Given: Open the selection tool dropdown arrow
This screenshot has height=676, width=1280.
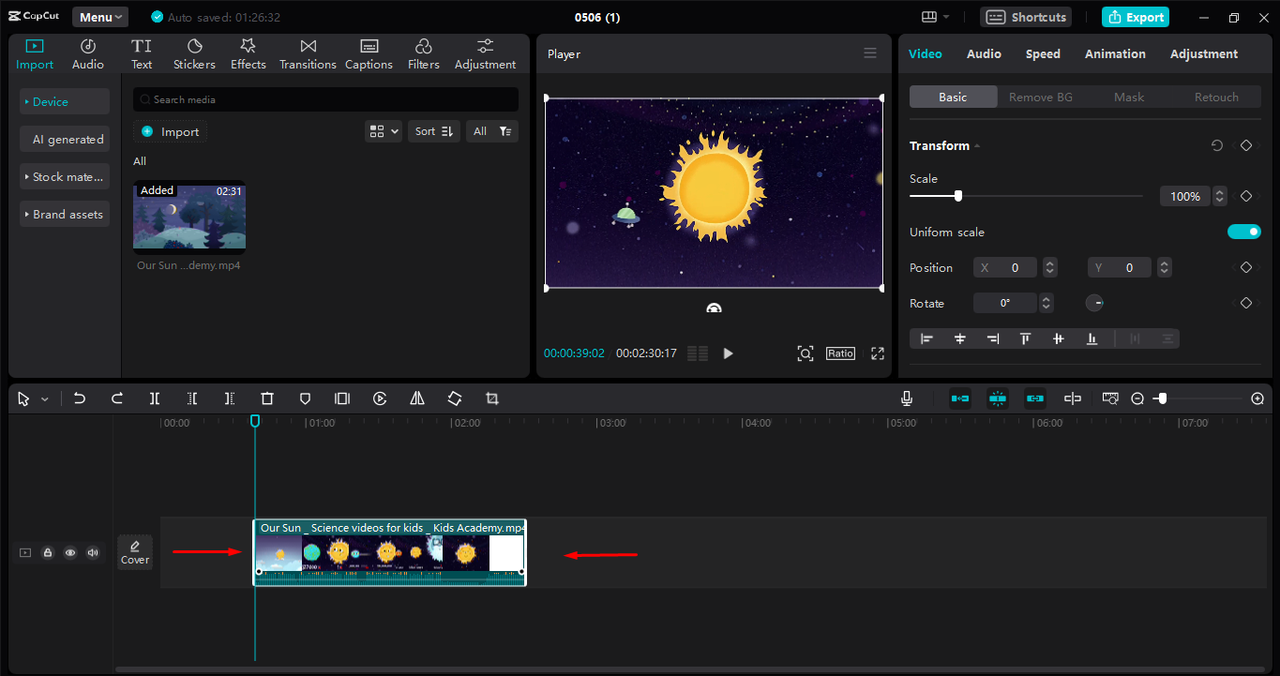Looking at the screenshot, I should [x=45, y=399].
